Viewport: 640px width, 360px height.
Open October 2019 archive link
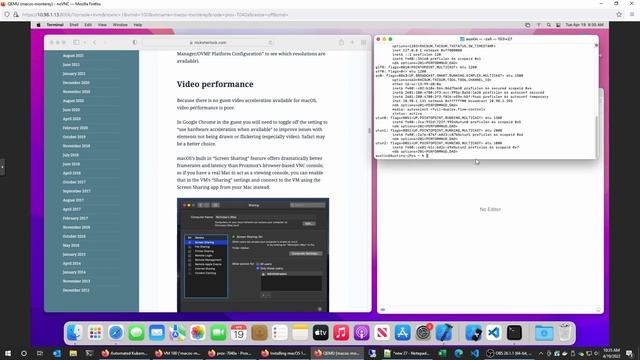[x=74, y=137]
